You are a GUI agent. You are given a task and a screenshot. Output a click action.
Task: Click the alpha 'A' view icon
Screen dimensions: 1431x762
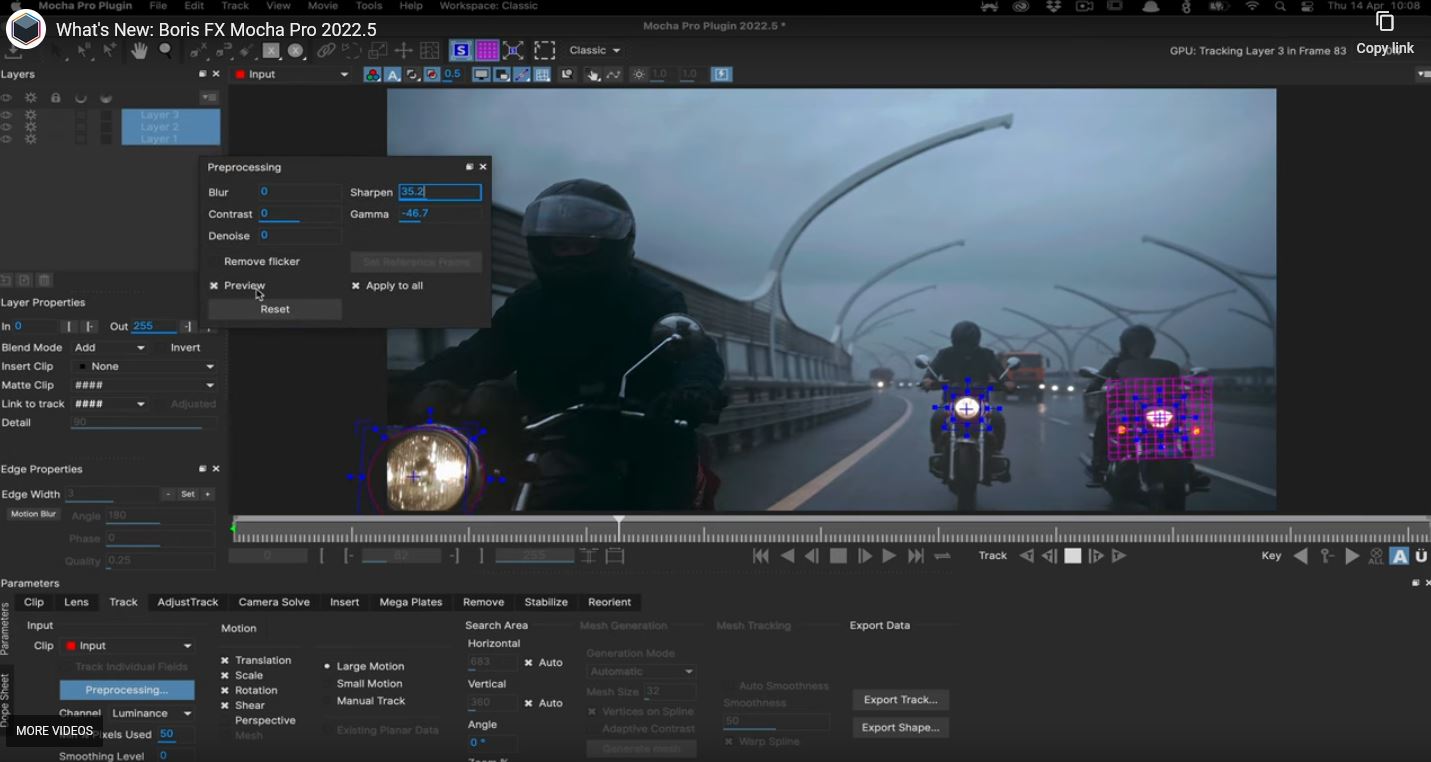393,75
